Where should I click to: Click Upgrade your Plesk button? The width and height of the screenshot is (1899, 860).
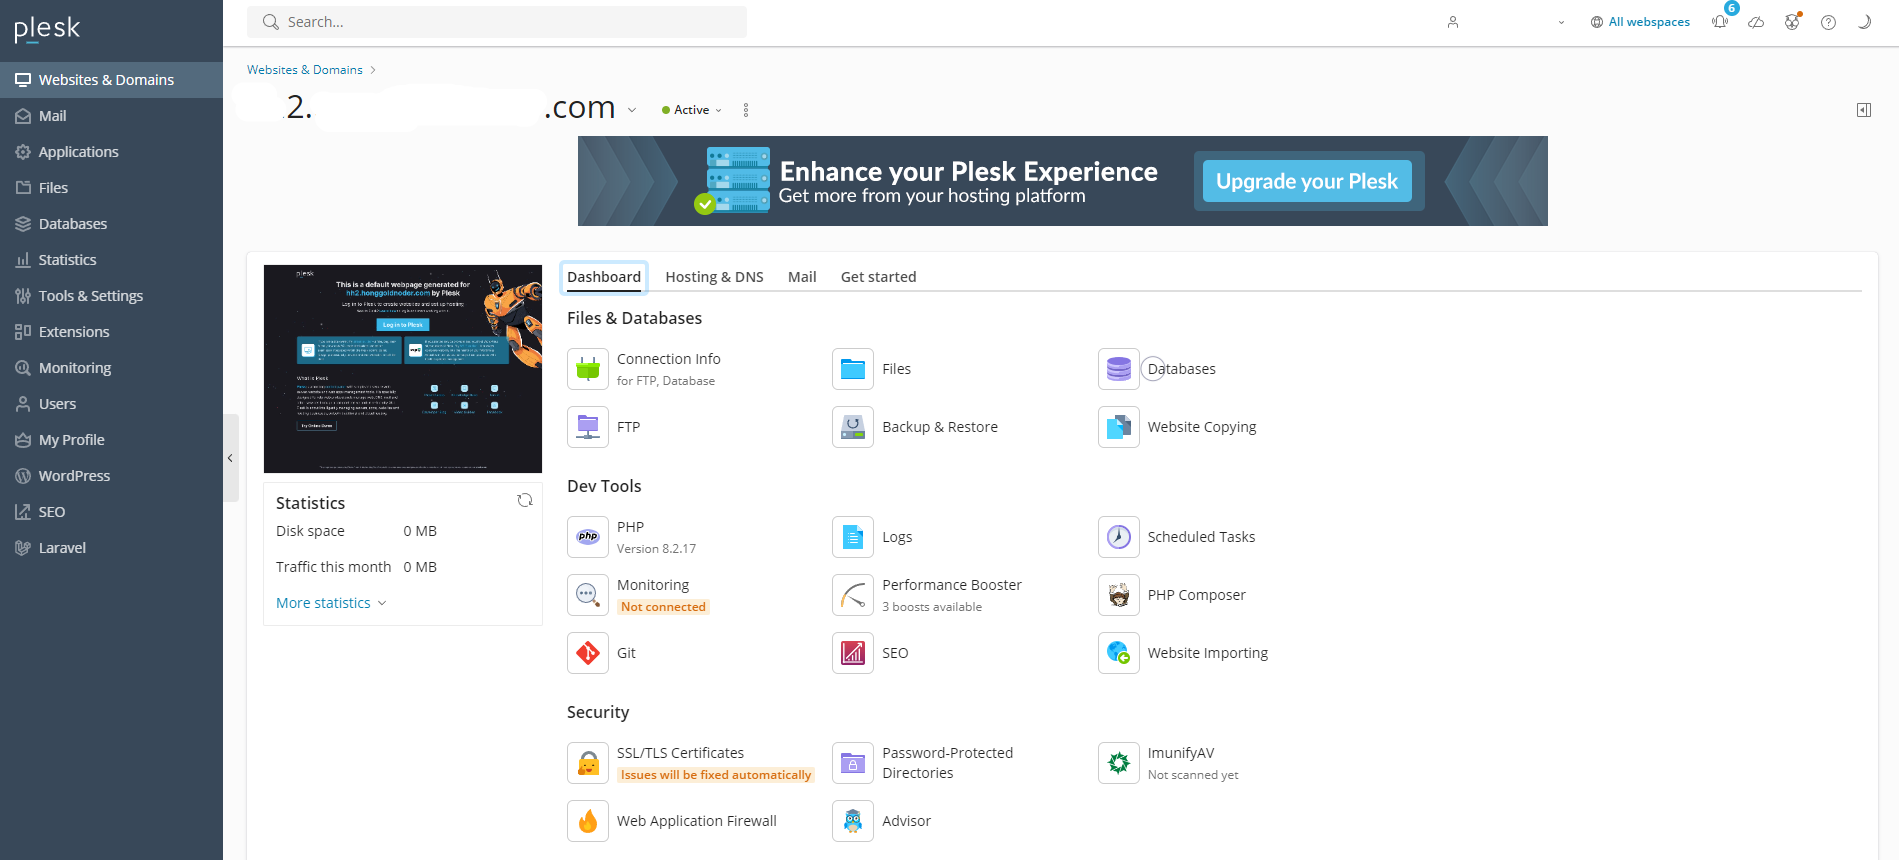(x=1307, y=181)
